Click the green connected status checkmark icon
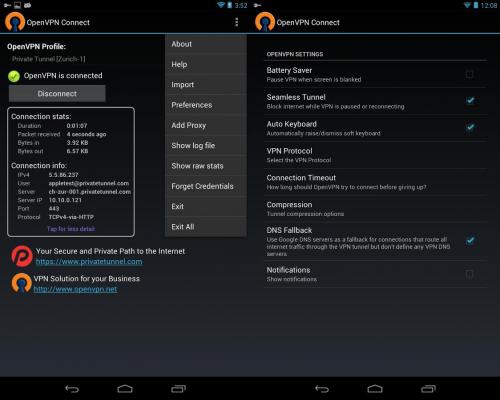 coord(14,76)
